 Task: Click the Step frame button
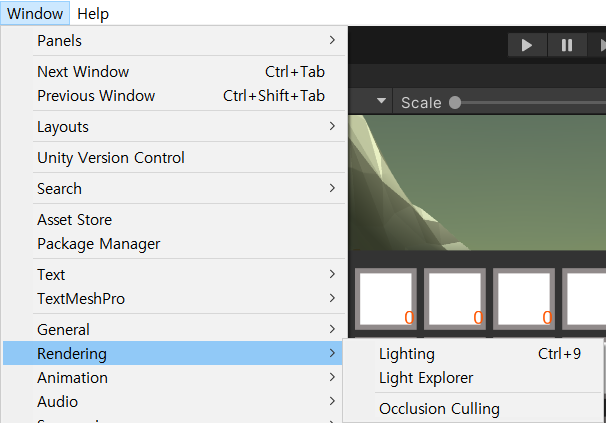coord(599,45)
